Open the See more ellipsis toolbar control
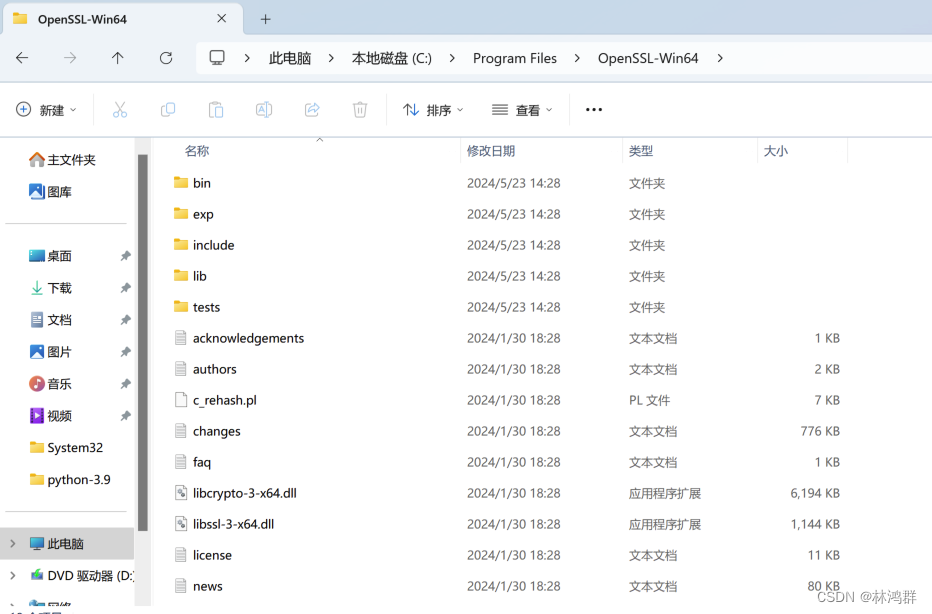 (x=593, y=109)
